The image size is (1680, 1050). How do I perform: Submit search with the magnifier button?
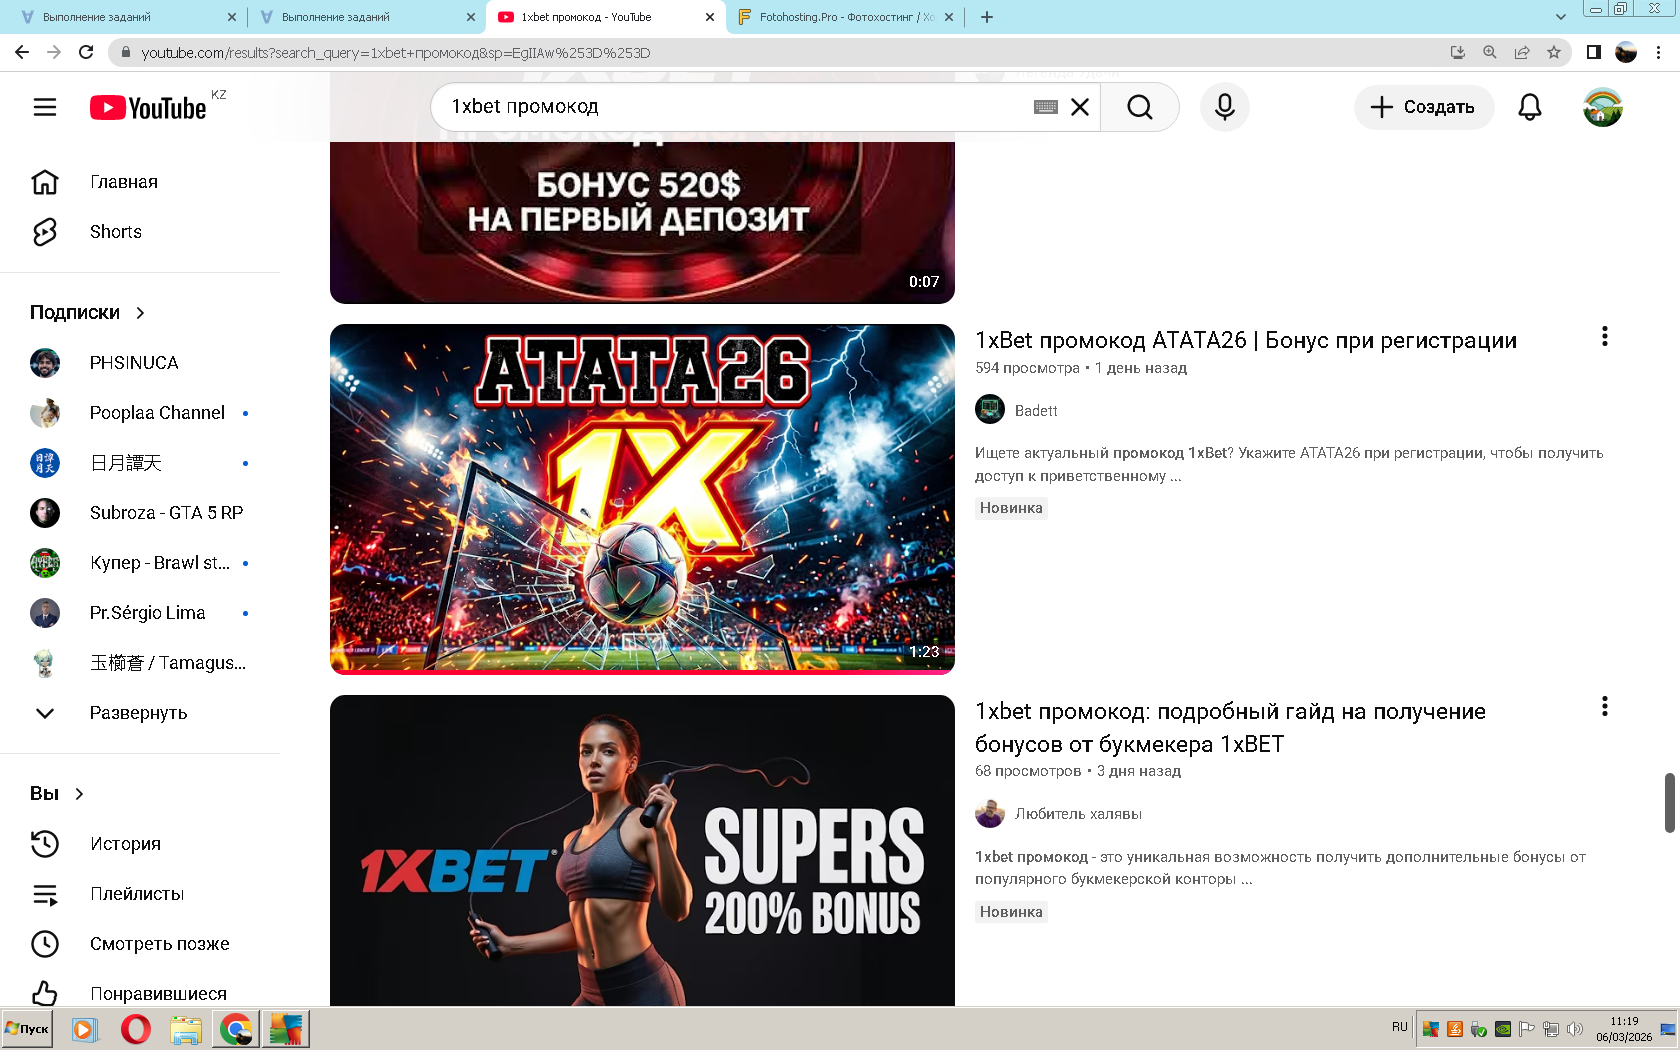pos(1140,107)
